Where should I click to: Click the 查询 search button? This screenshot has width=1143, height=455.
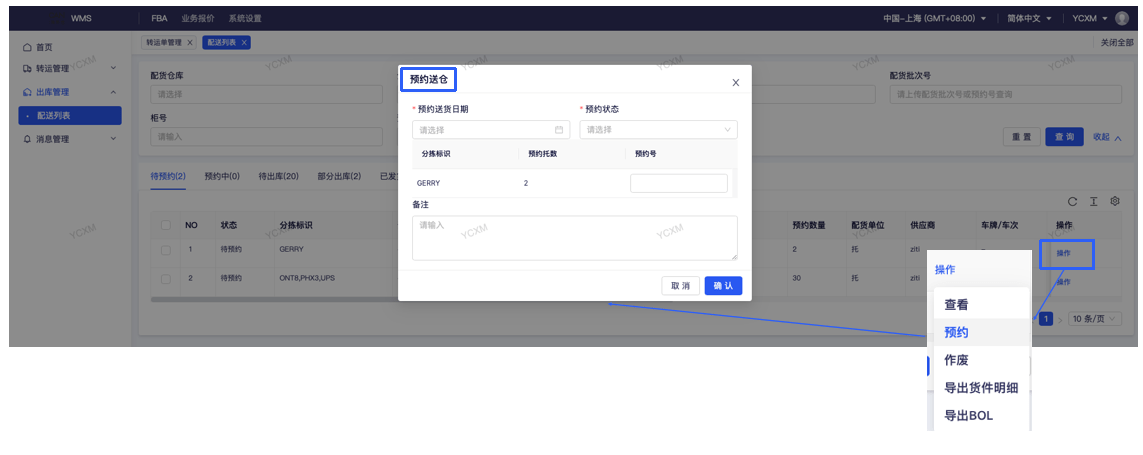point(1064,137)
